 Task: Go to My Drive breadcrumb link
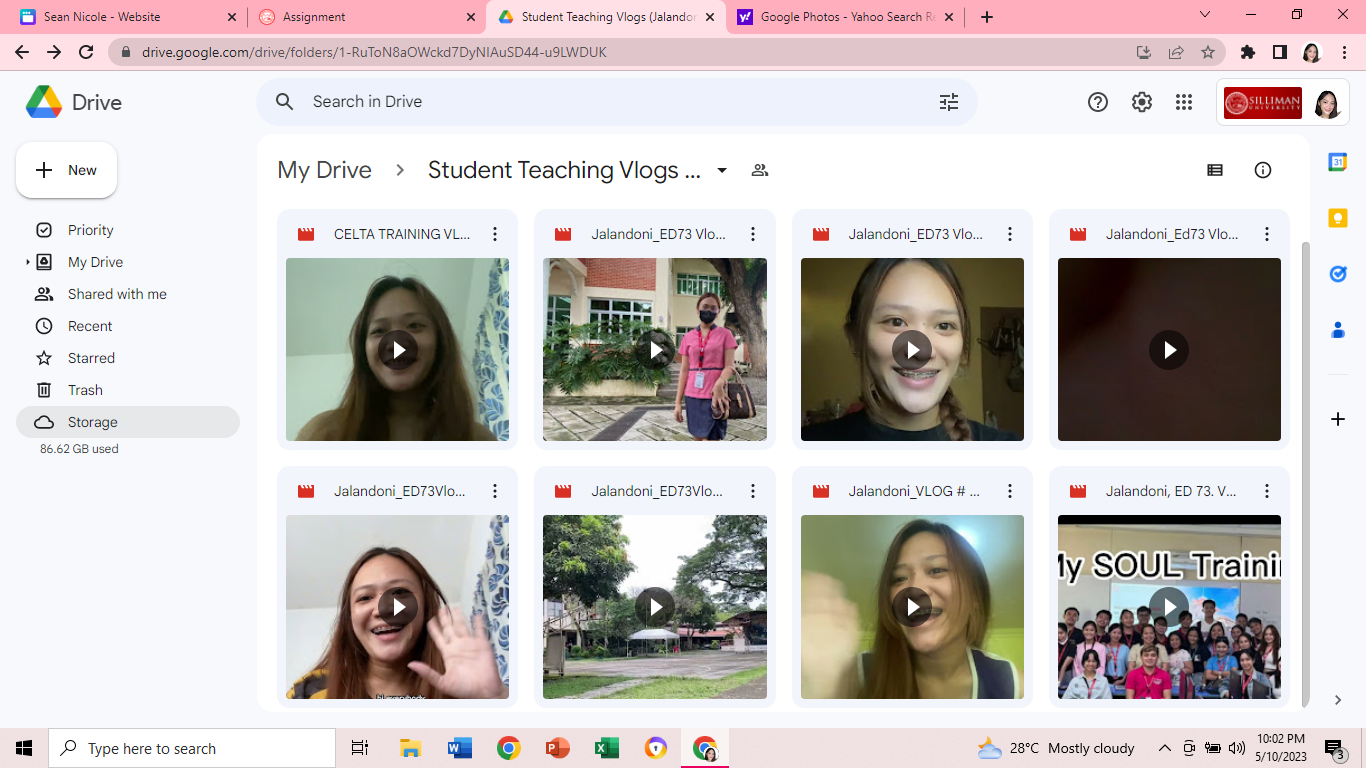(324, 170)
